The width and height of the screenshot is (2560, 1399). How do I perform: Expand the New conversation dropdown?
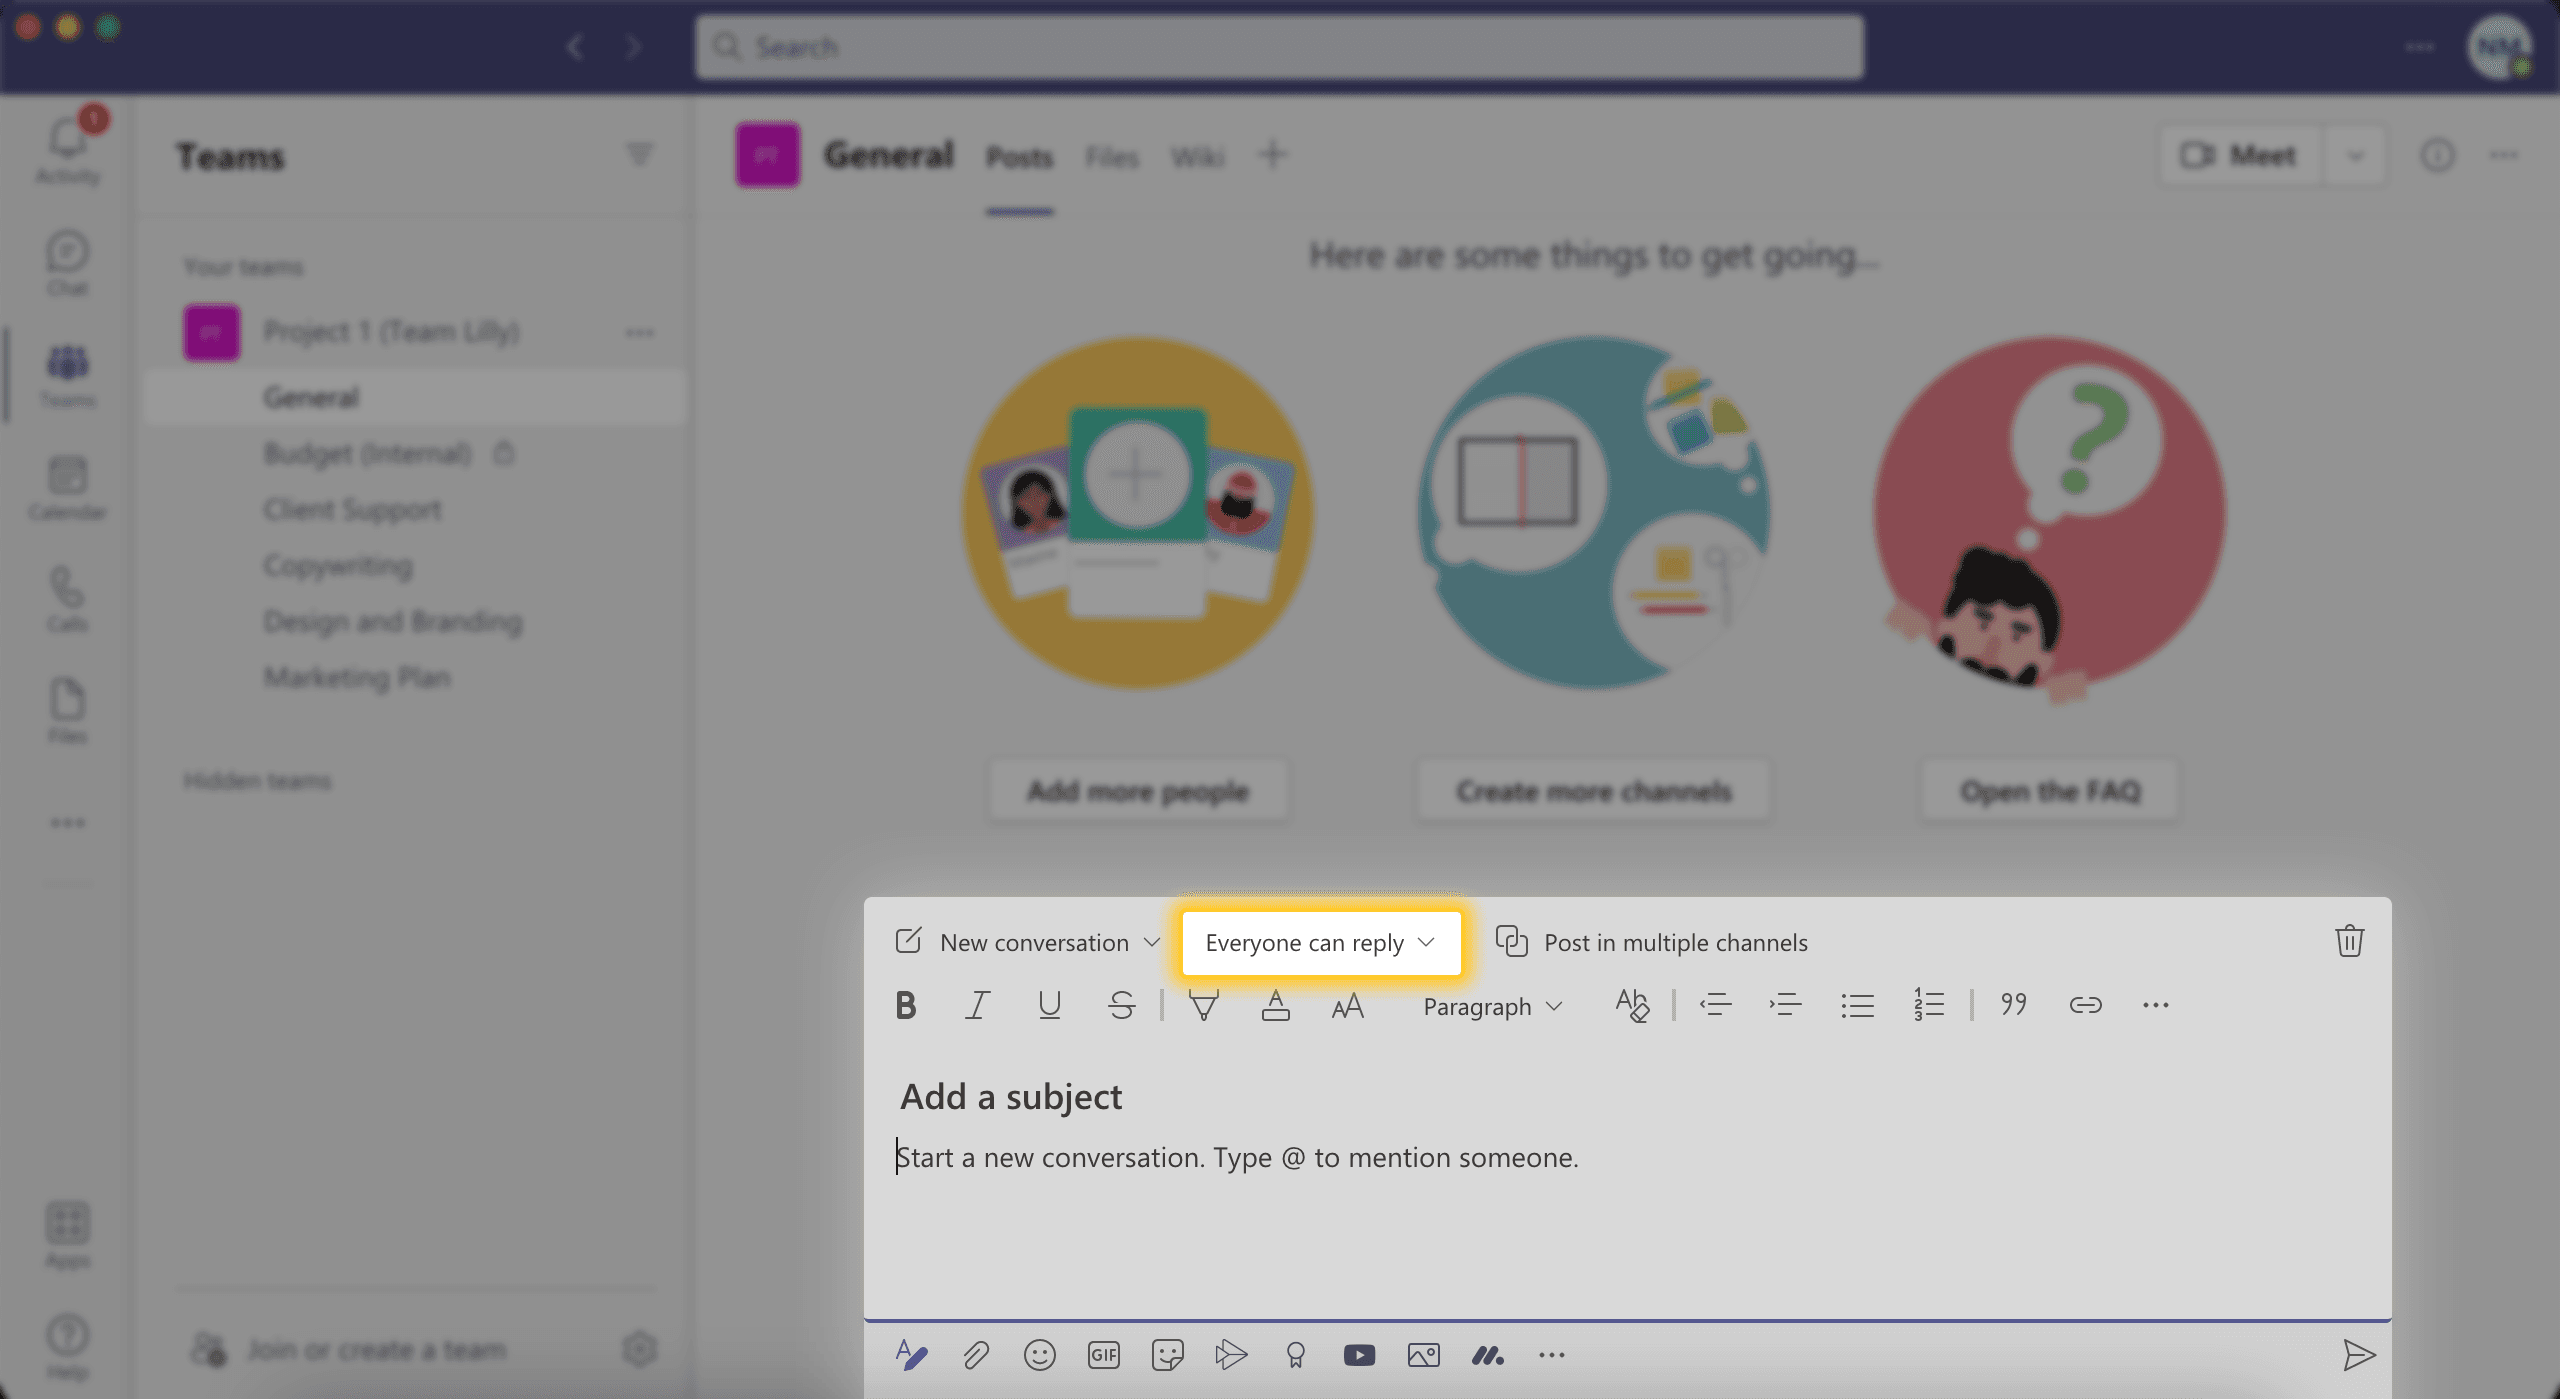(1151, 941)
